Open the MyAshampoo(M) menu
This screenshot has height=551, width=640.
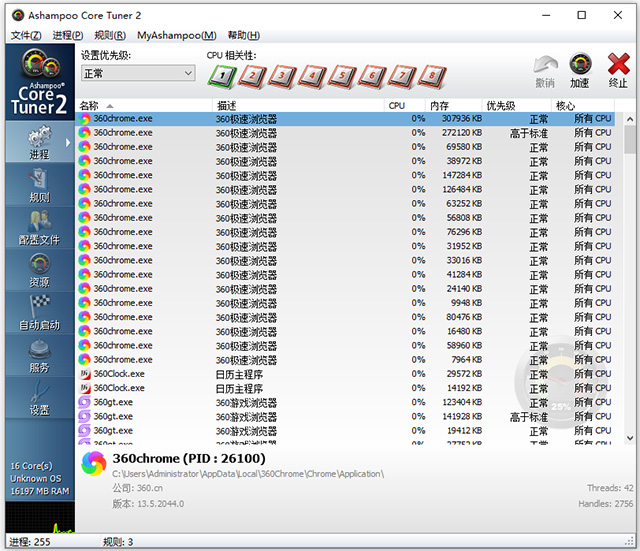click(x=177, y=36)
